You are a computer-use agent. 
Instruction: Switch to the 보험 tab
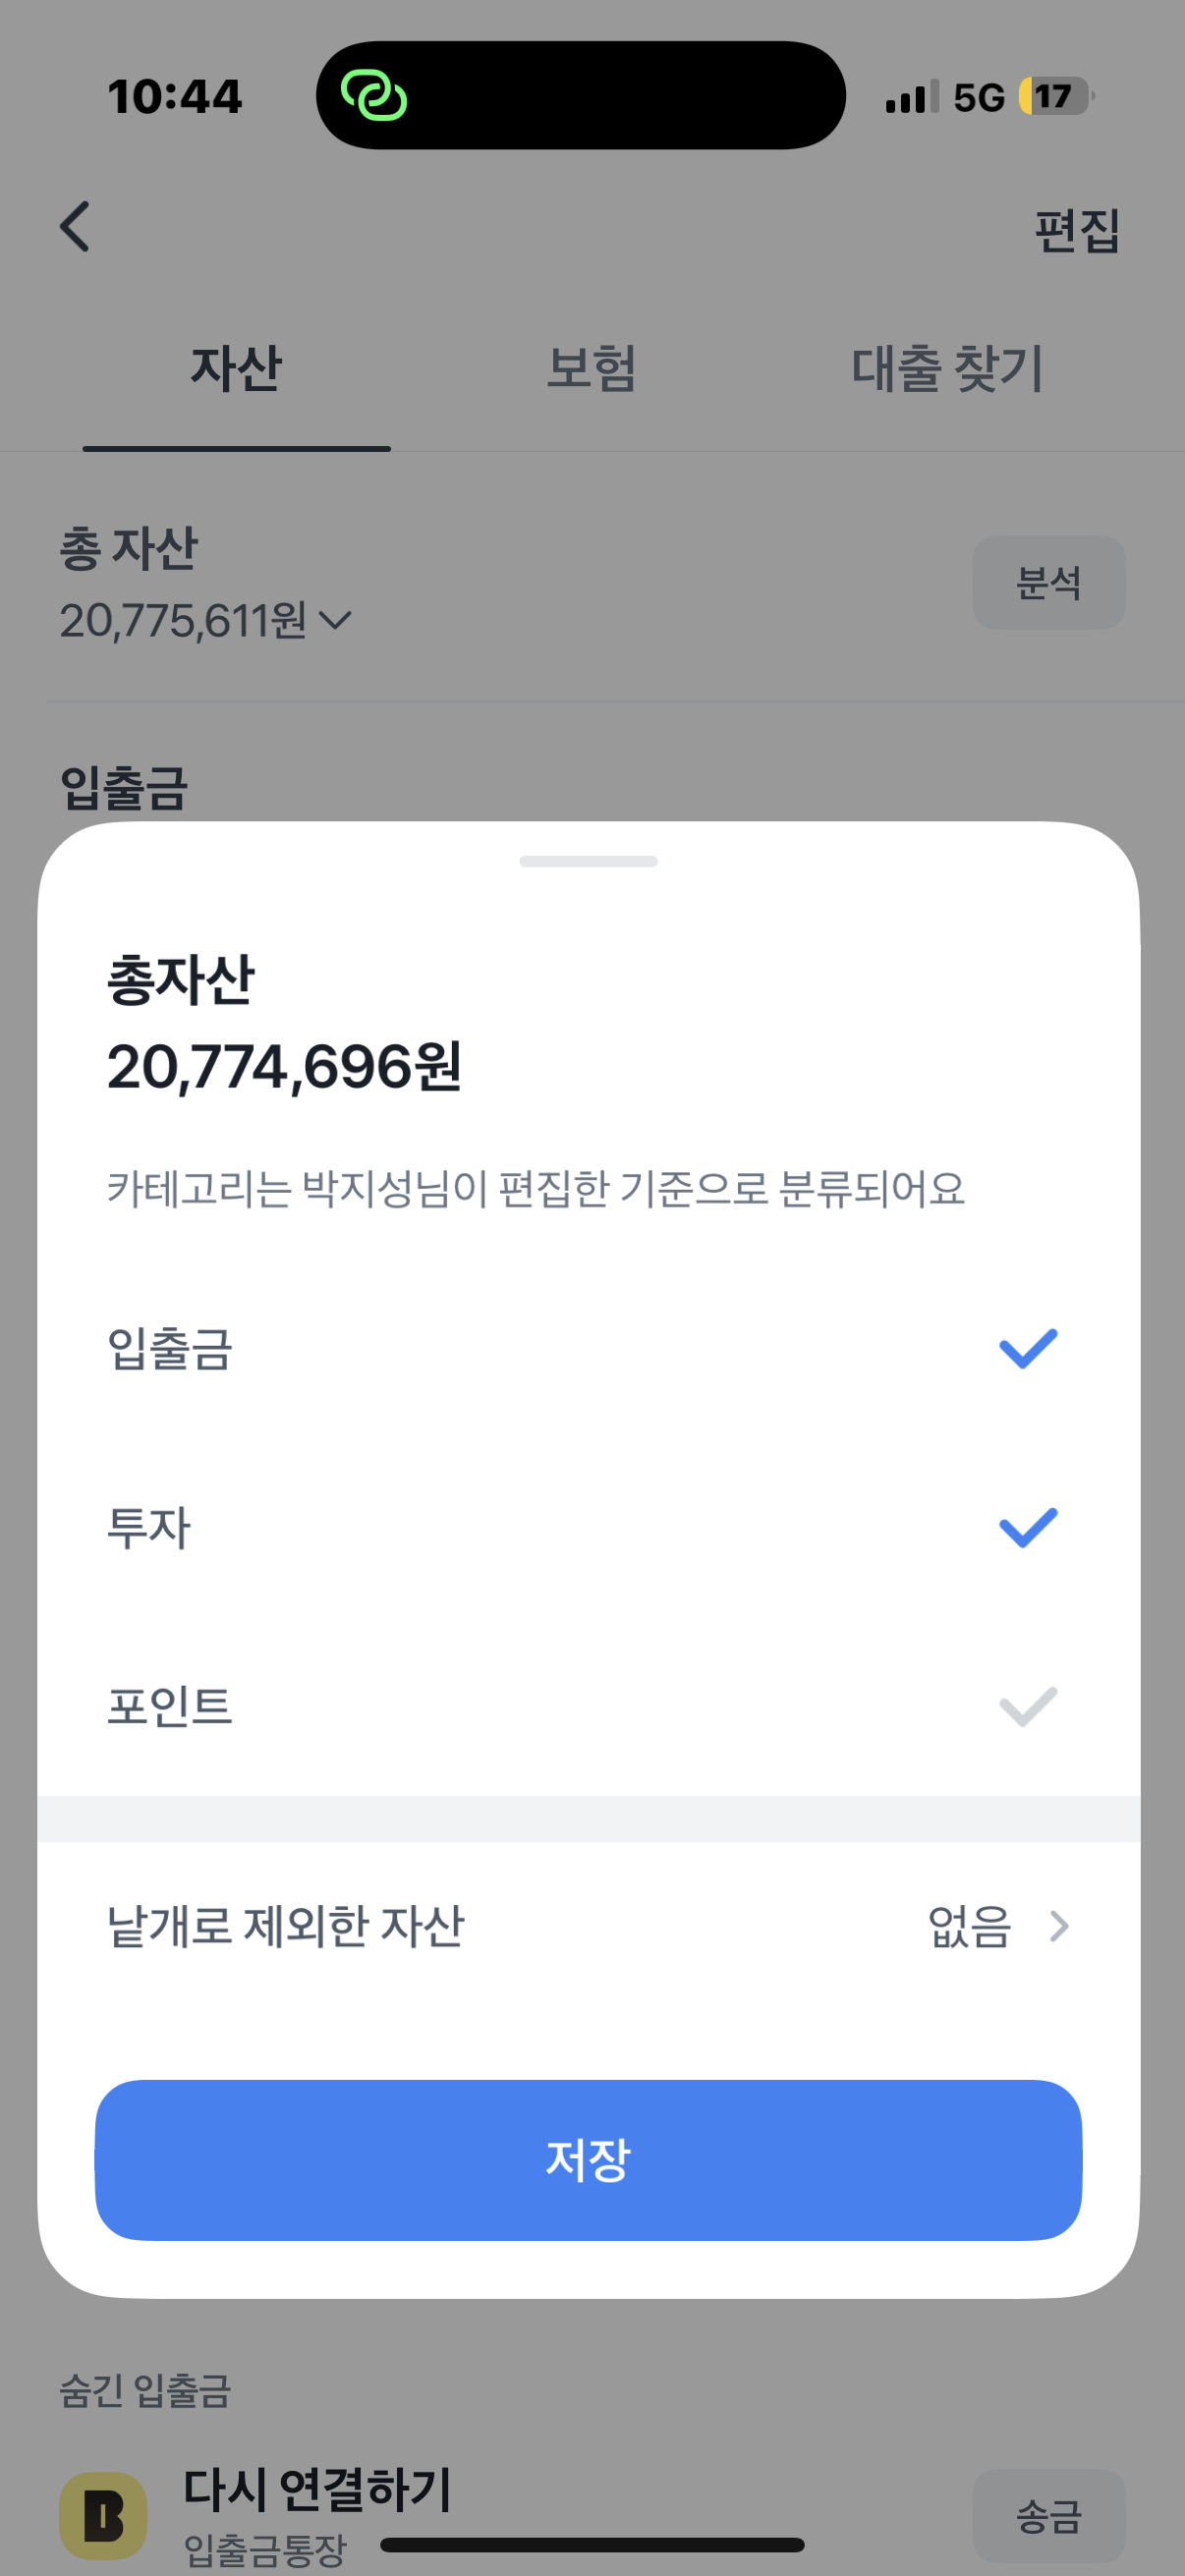(x=591, y=368)
